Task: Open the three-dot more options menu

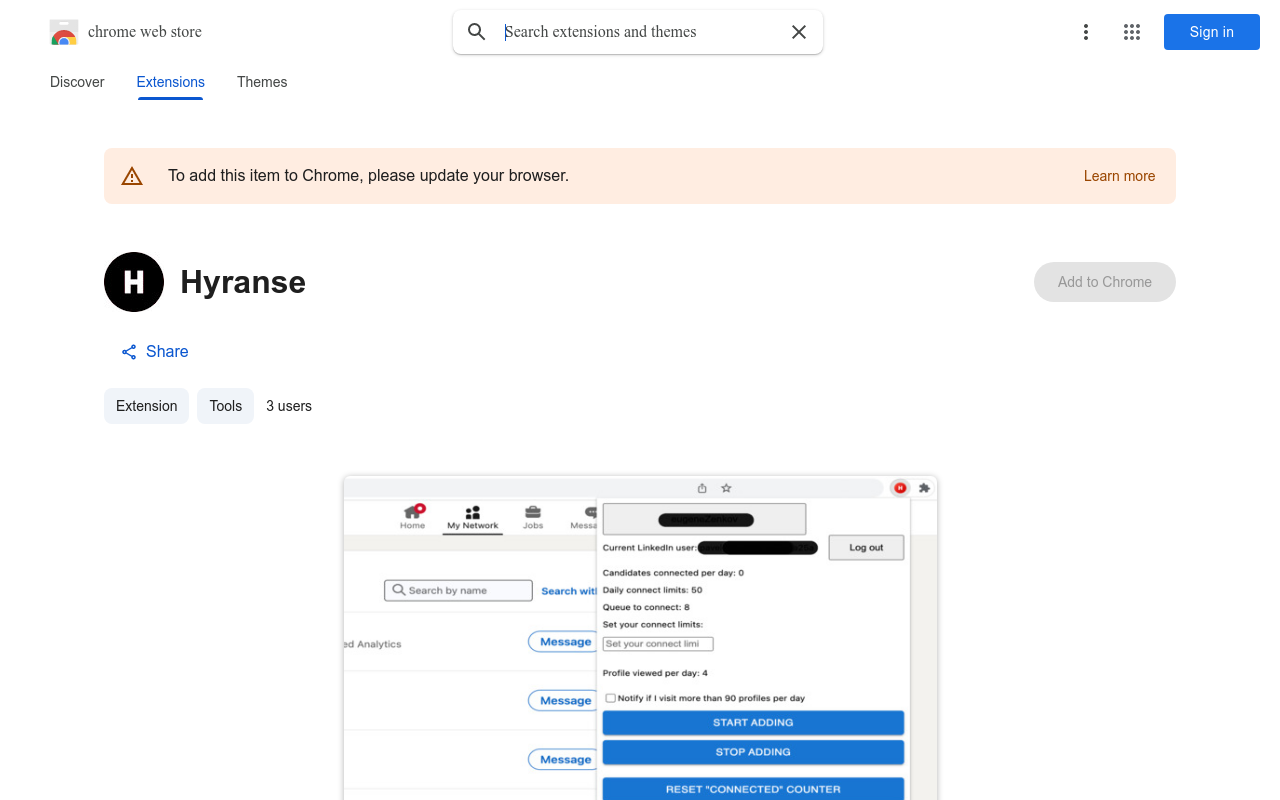Action: [1086, 32]
